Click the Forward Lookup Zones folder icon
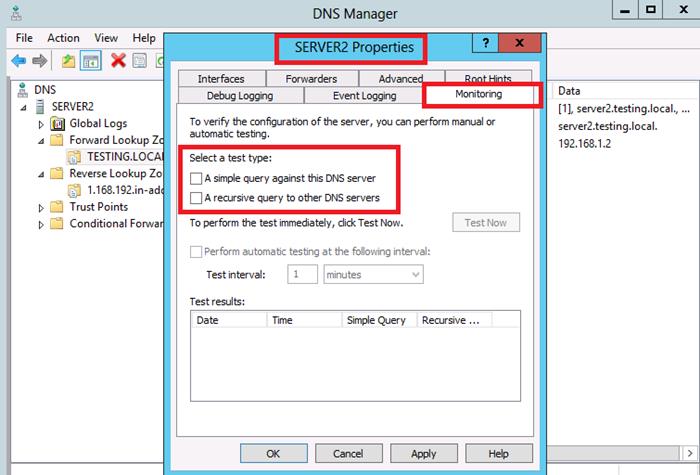 tap(57, 140)
